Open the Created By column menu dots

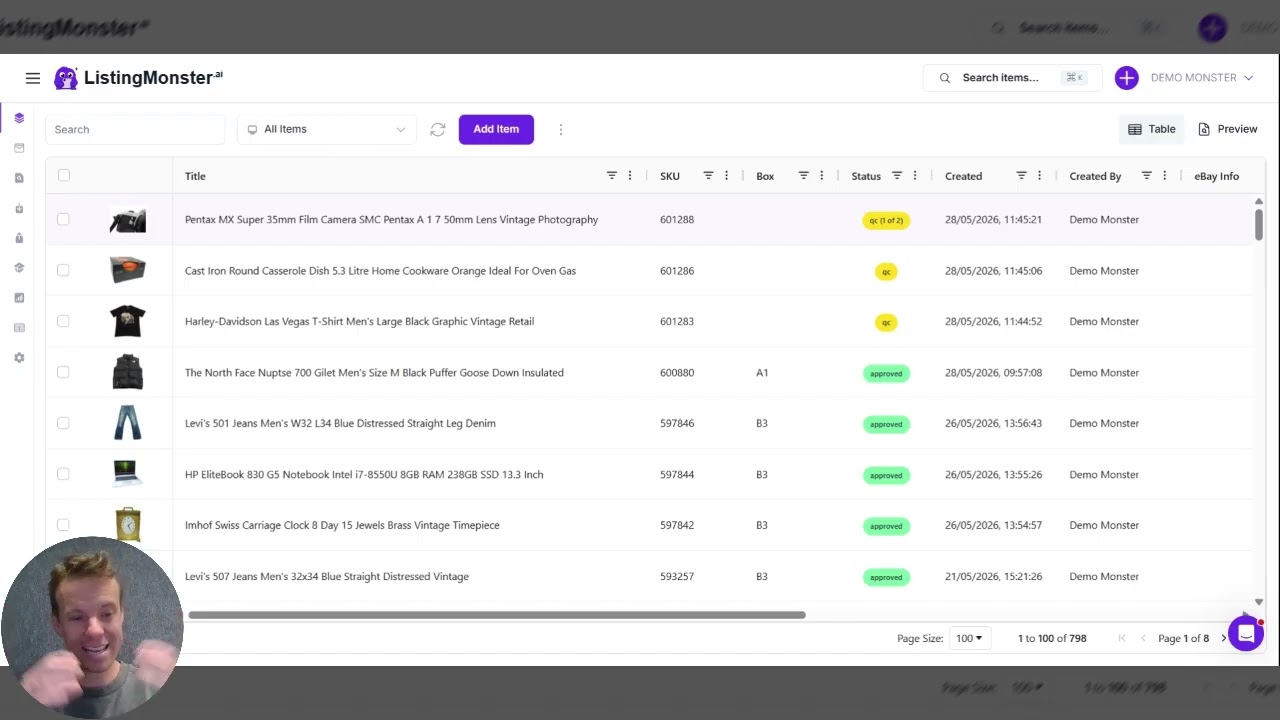(x=1165, y=176)
